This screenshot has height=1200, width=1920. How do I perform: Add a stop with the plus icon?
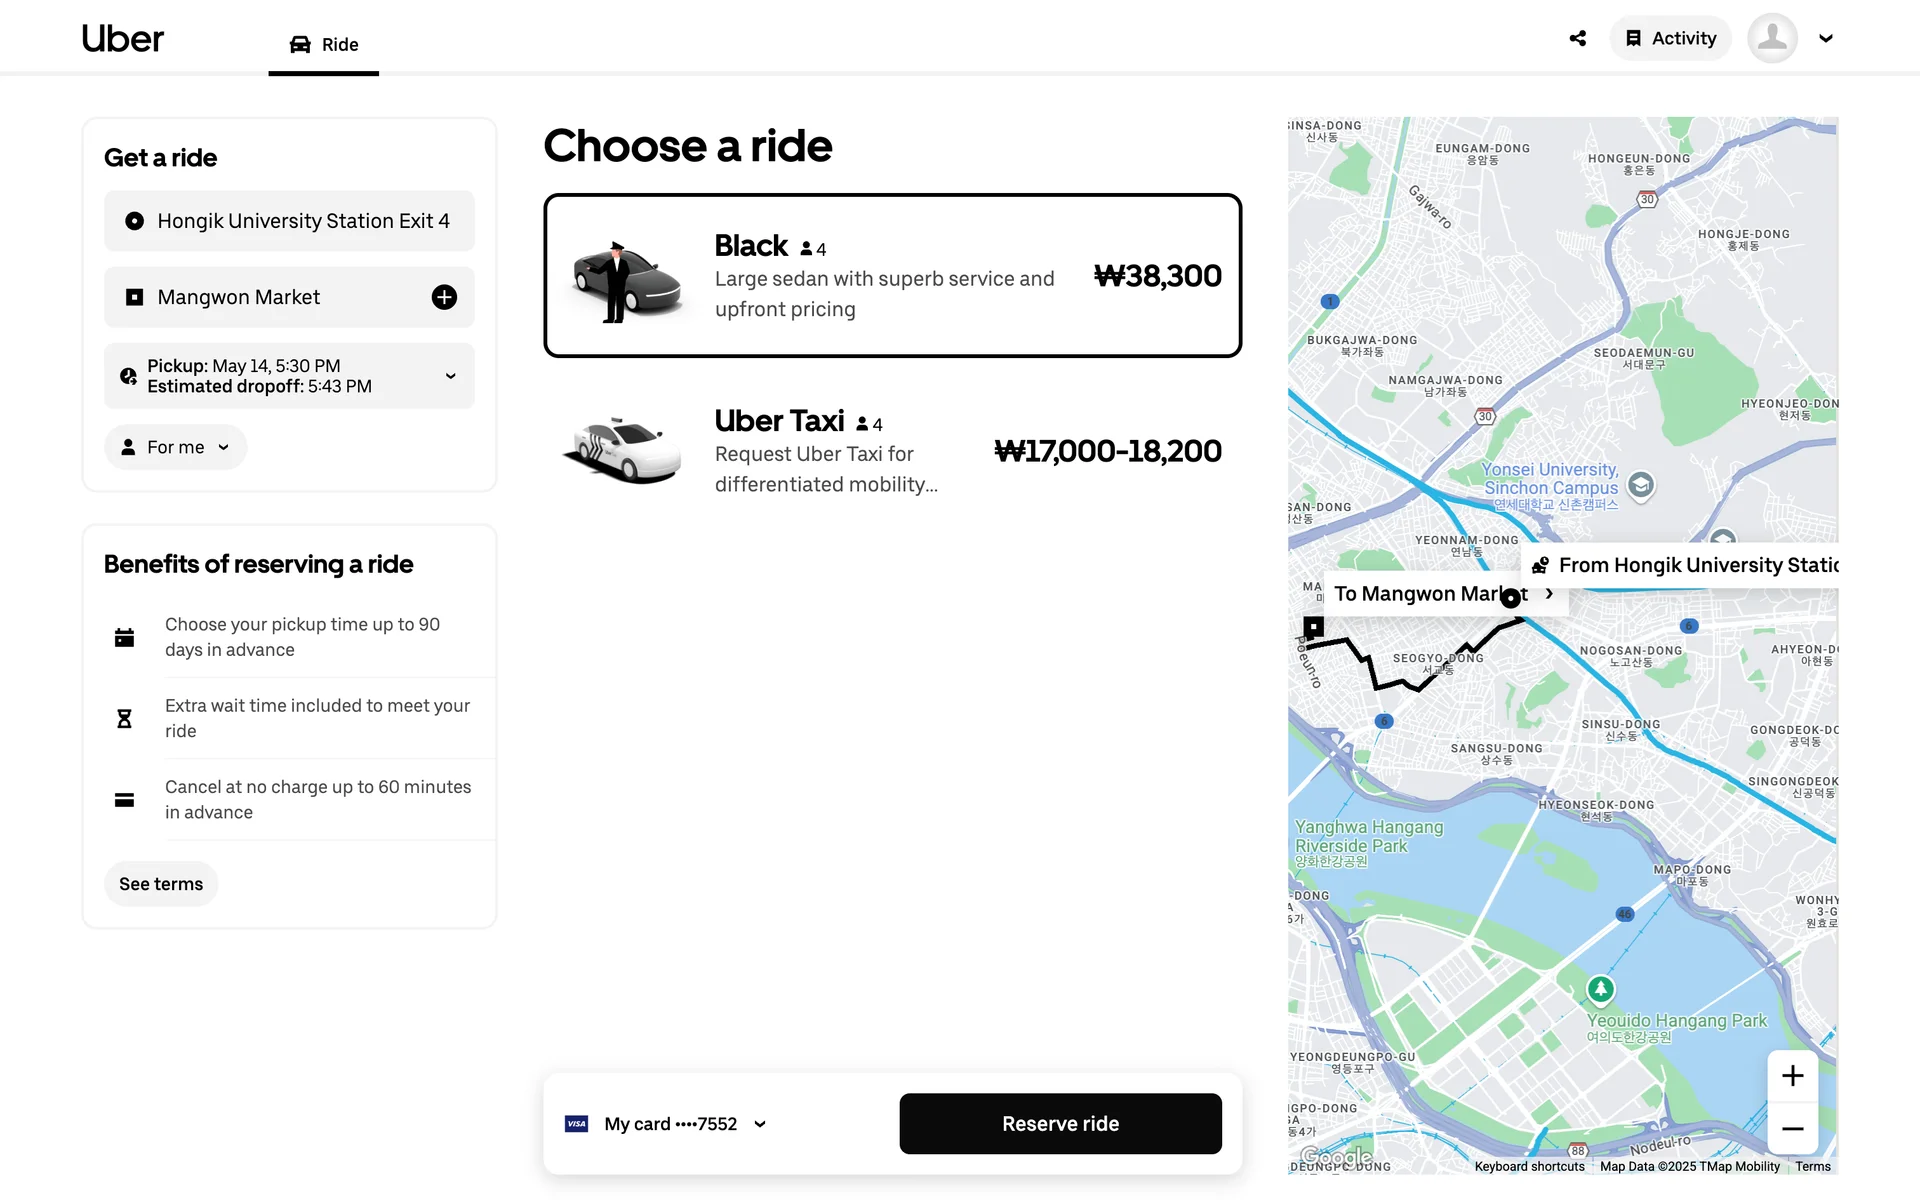tap(444, 297)
